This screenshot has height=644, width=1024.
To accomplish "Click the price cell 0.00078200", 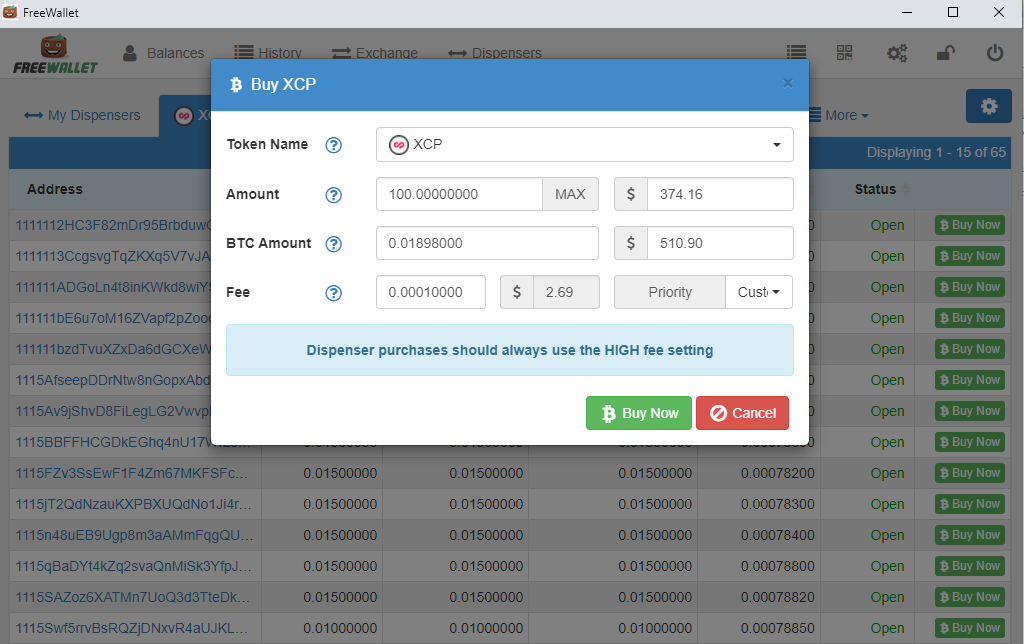I will click(x=777, y=473).
